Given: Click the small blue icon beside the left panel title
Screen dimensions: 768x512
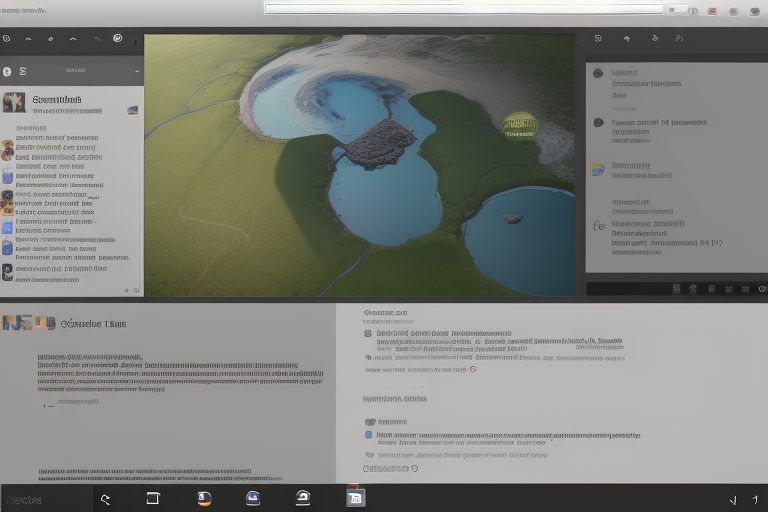Looking at the screenshot, I should [132, 109].
